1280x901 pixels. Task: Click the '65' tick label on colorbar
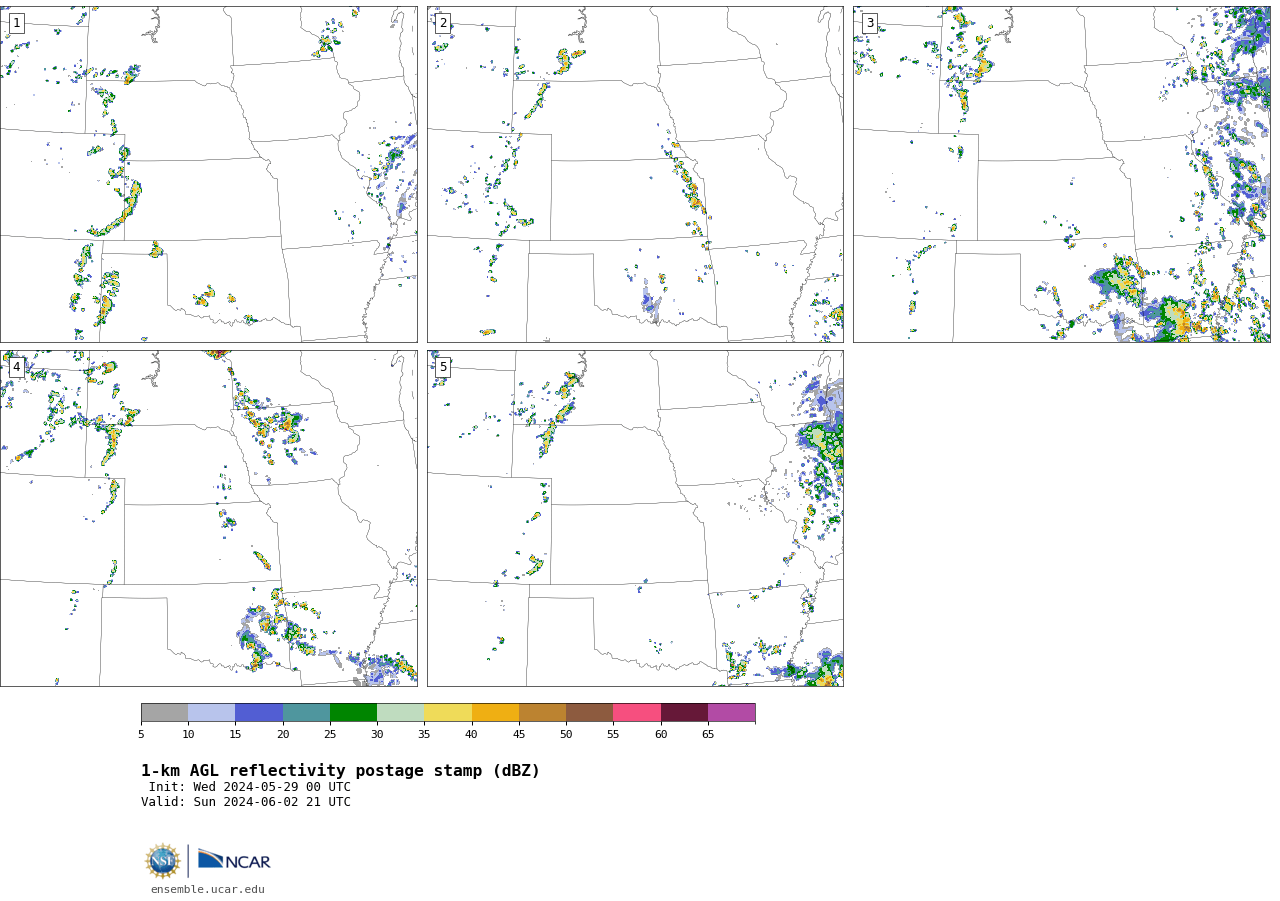click(708, 735)
